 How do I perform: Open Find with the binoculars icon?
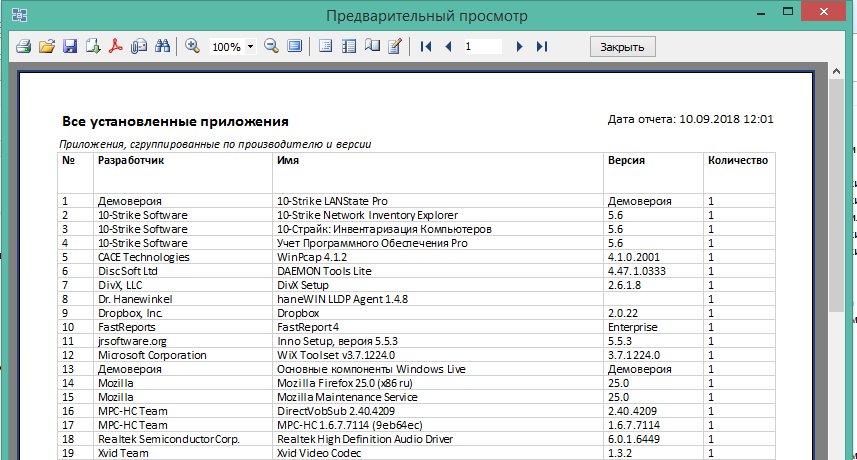click(x=162, y=46)
